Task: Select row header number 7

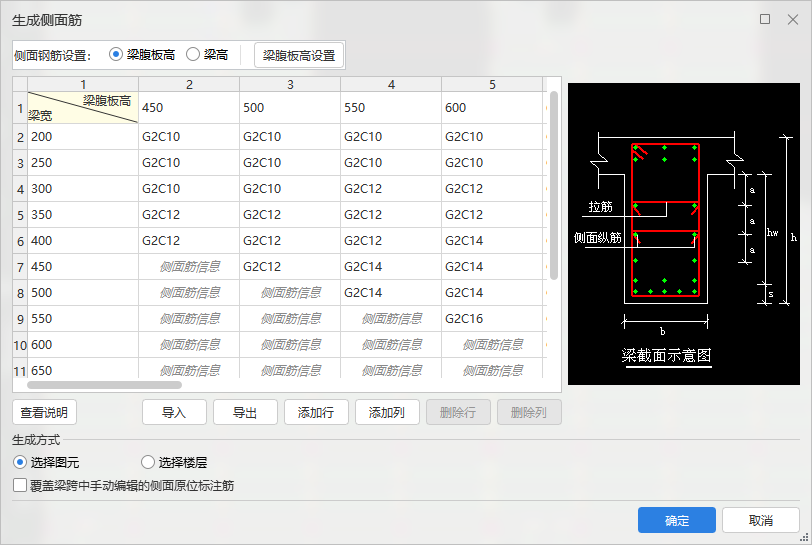Action: [20, 267]
